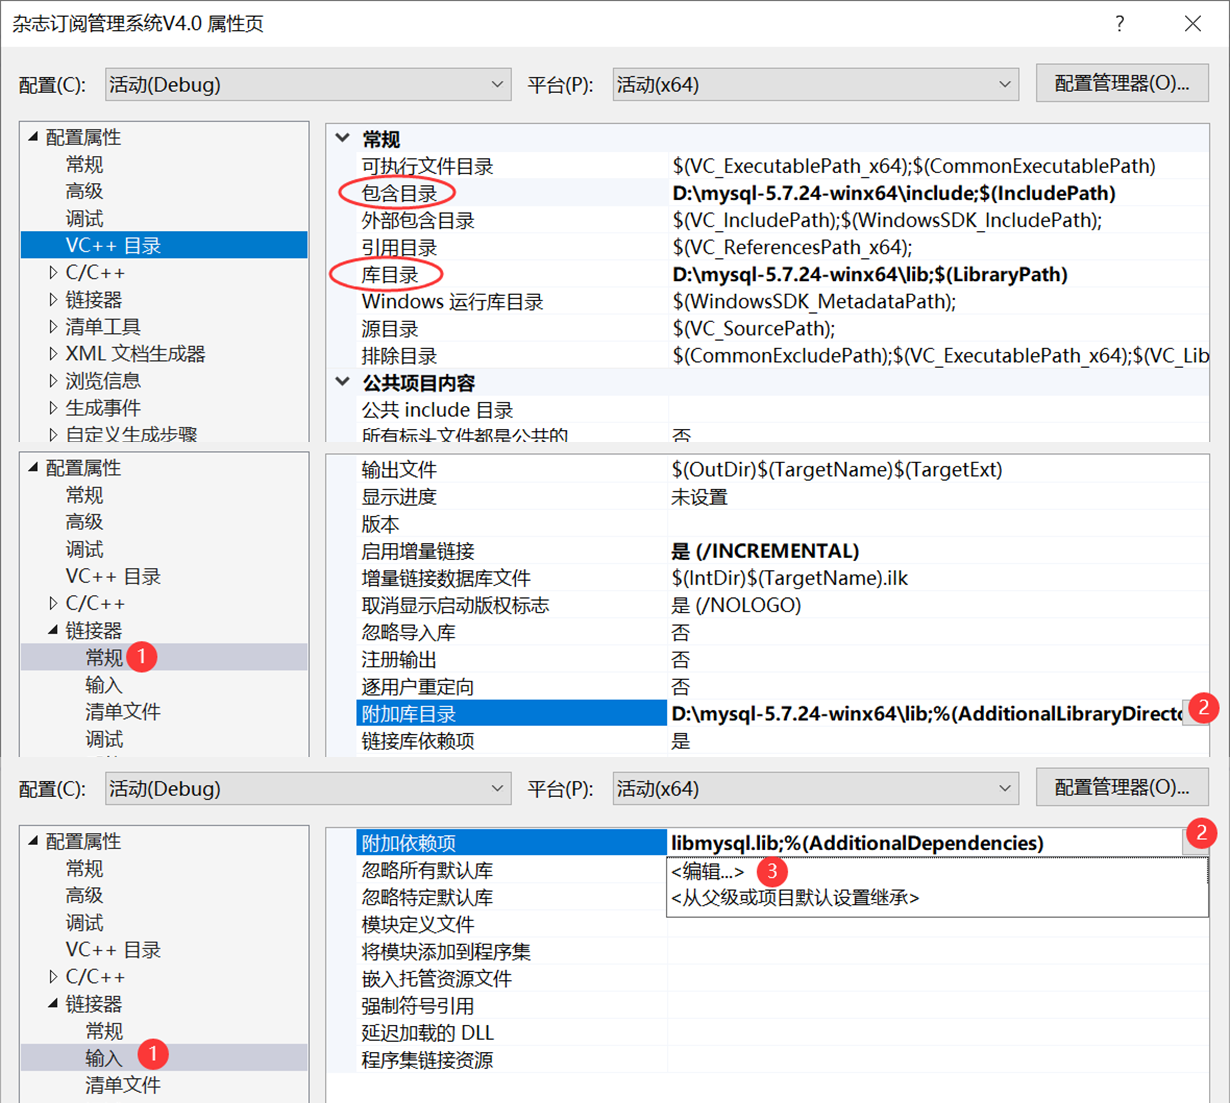
Task: Click the 引用目录 property label
Action: (x=399, y=247)
